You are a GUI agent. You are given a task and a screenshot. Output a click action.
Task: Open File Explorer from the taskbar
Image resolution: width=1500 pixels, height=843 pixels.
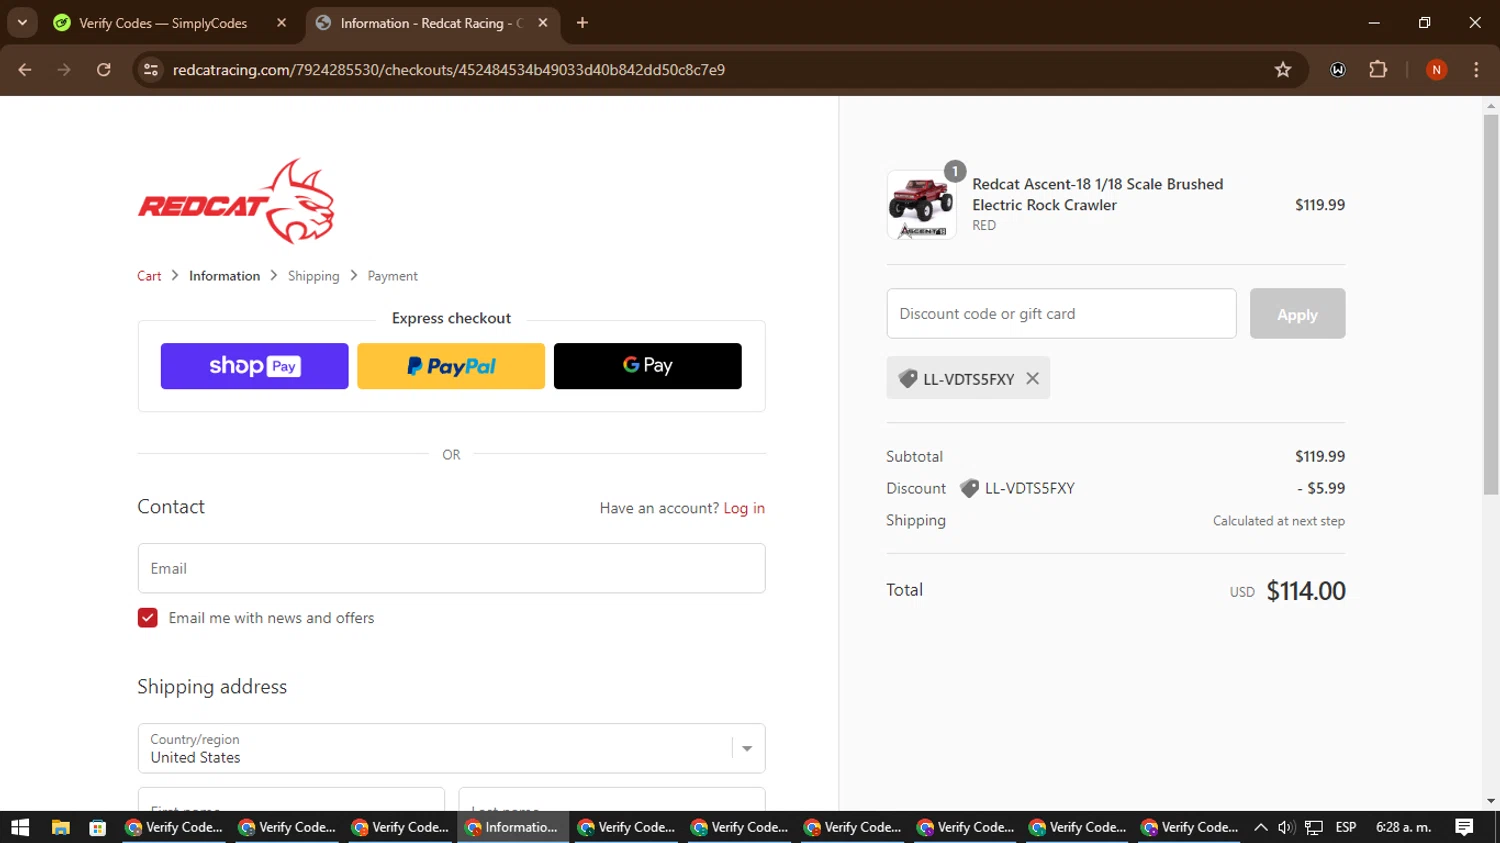pyautogui.click(x=61, y=827)
